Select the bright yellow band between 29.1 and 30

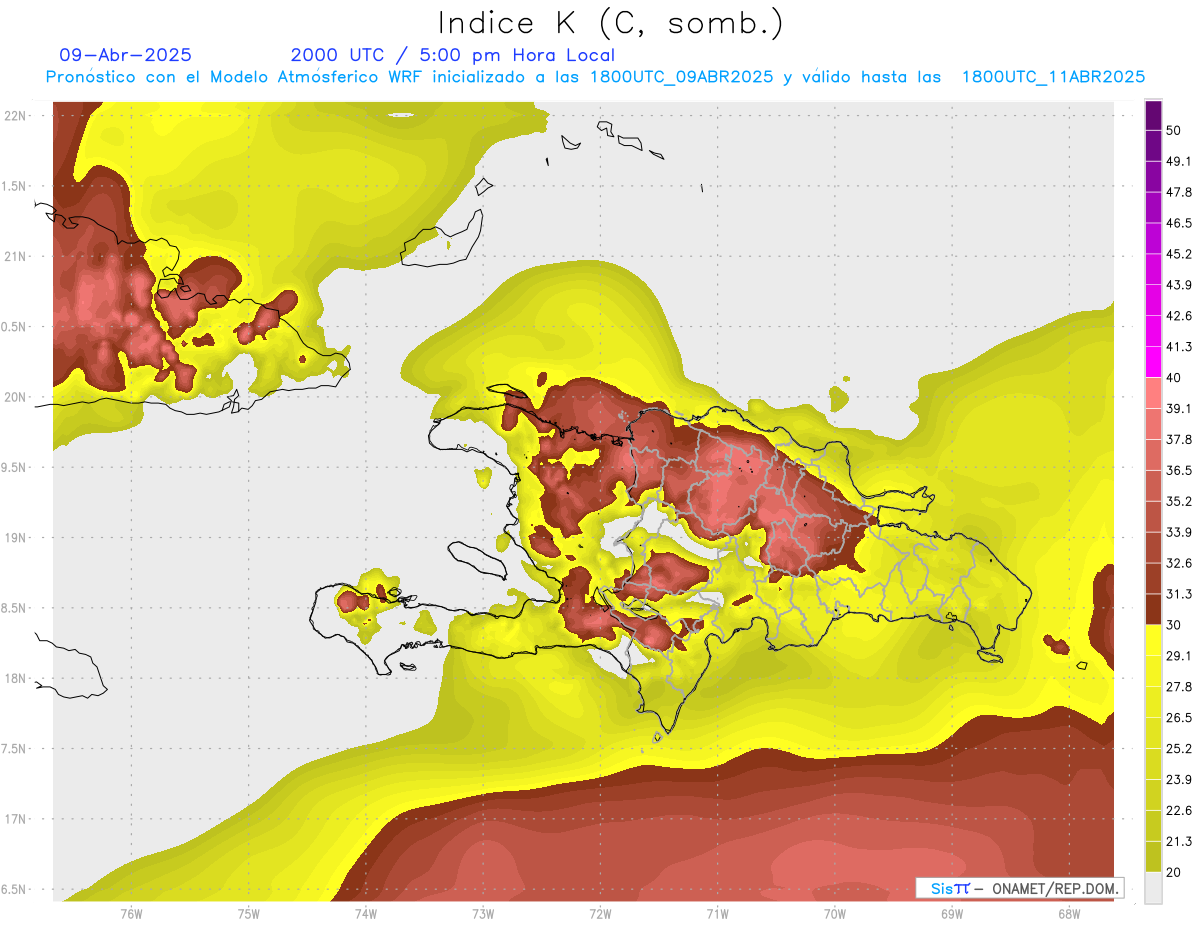click(1153, 640)
